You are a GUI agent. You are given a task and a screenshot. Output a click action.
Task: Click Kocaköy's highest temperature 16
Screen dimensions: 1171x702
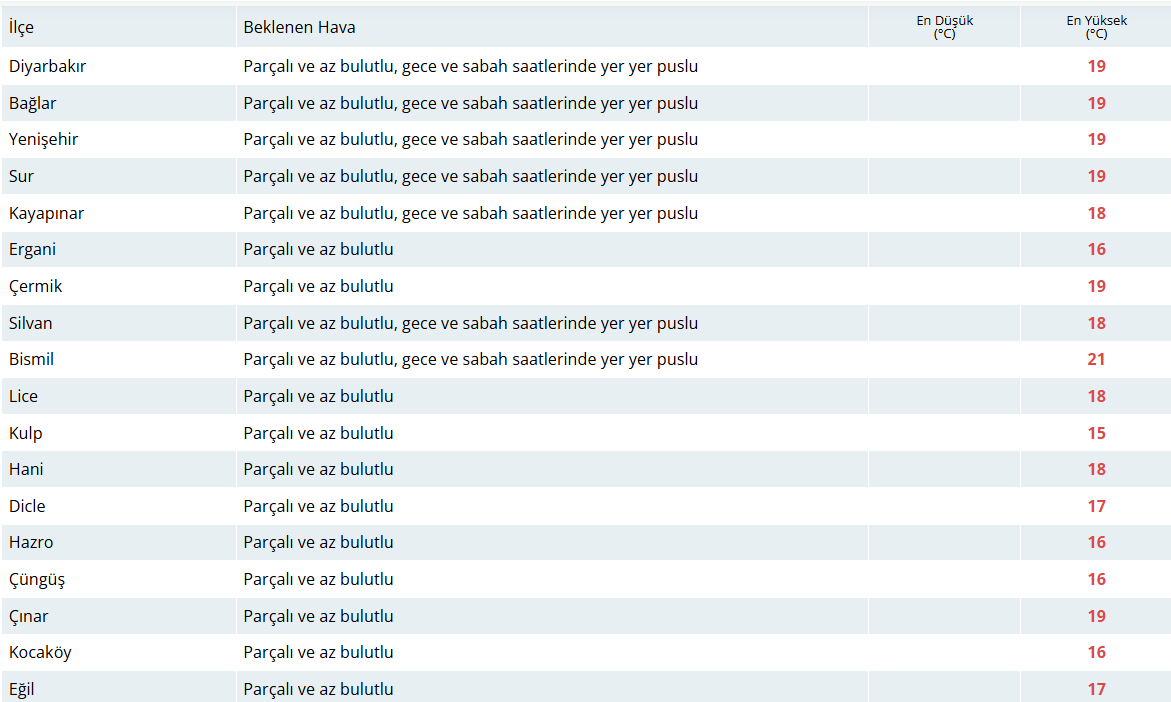point(1096,653)
